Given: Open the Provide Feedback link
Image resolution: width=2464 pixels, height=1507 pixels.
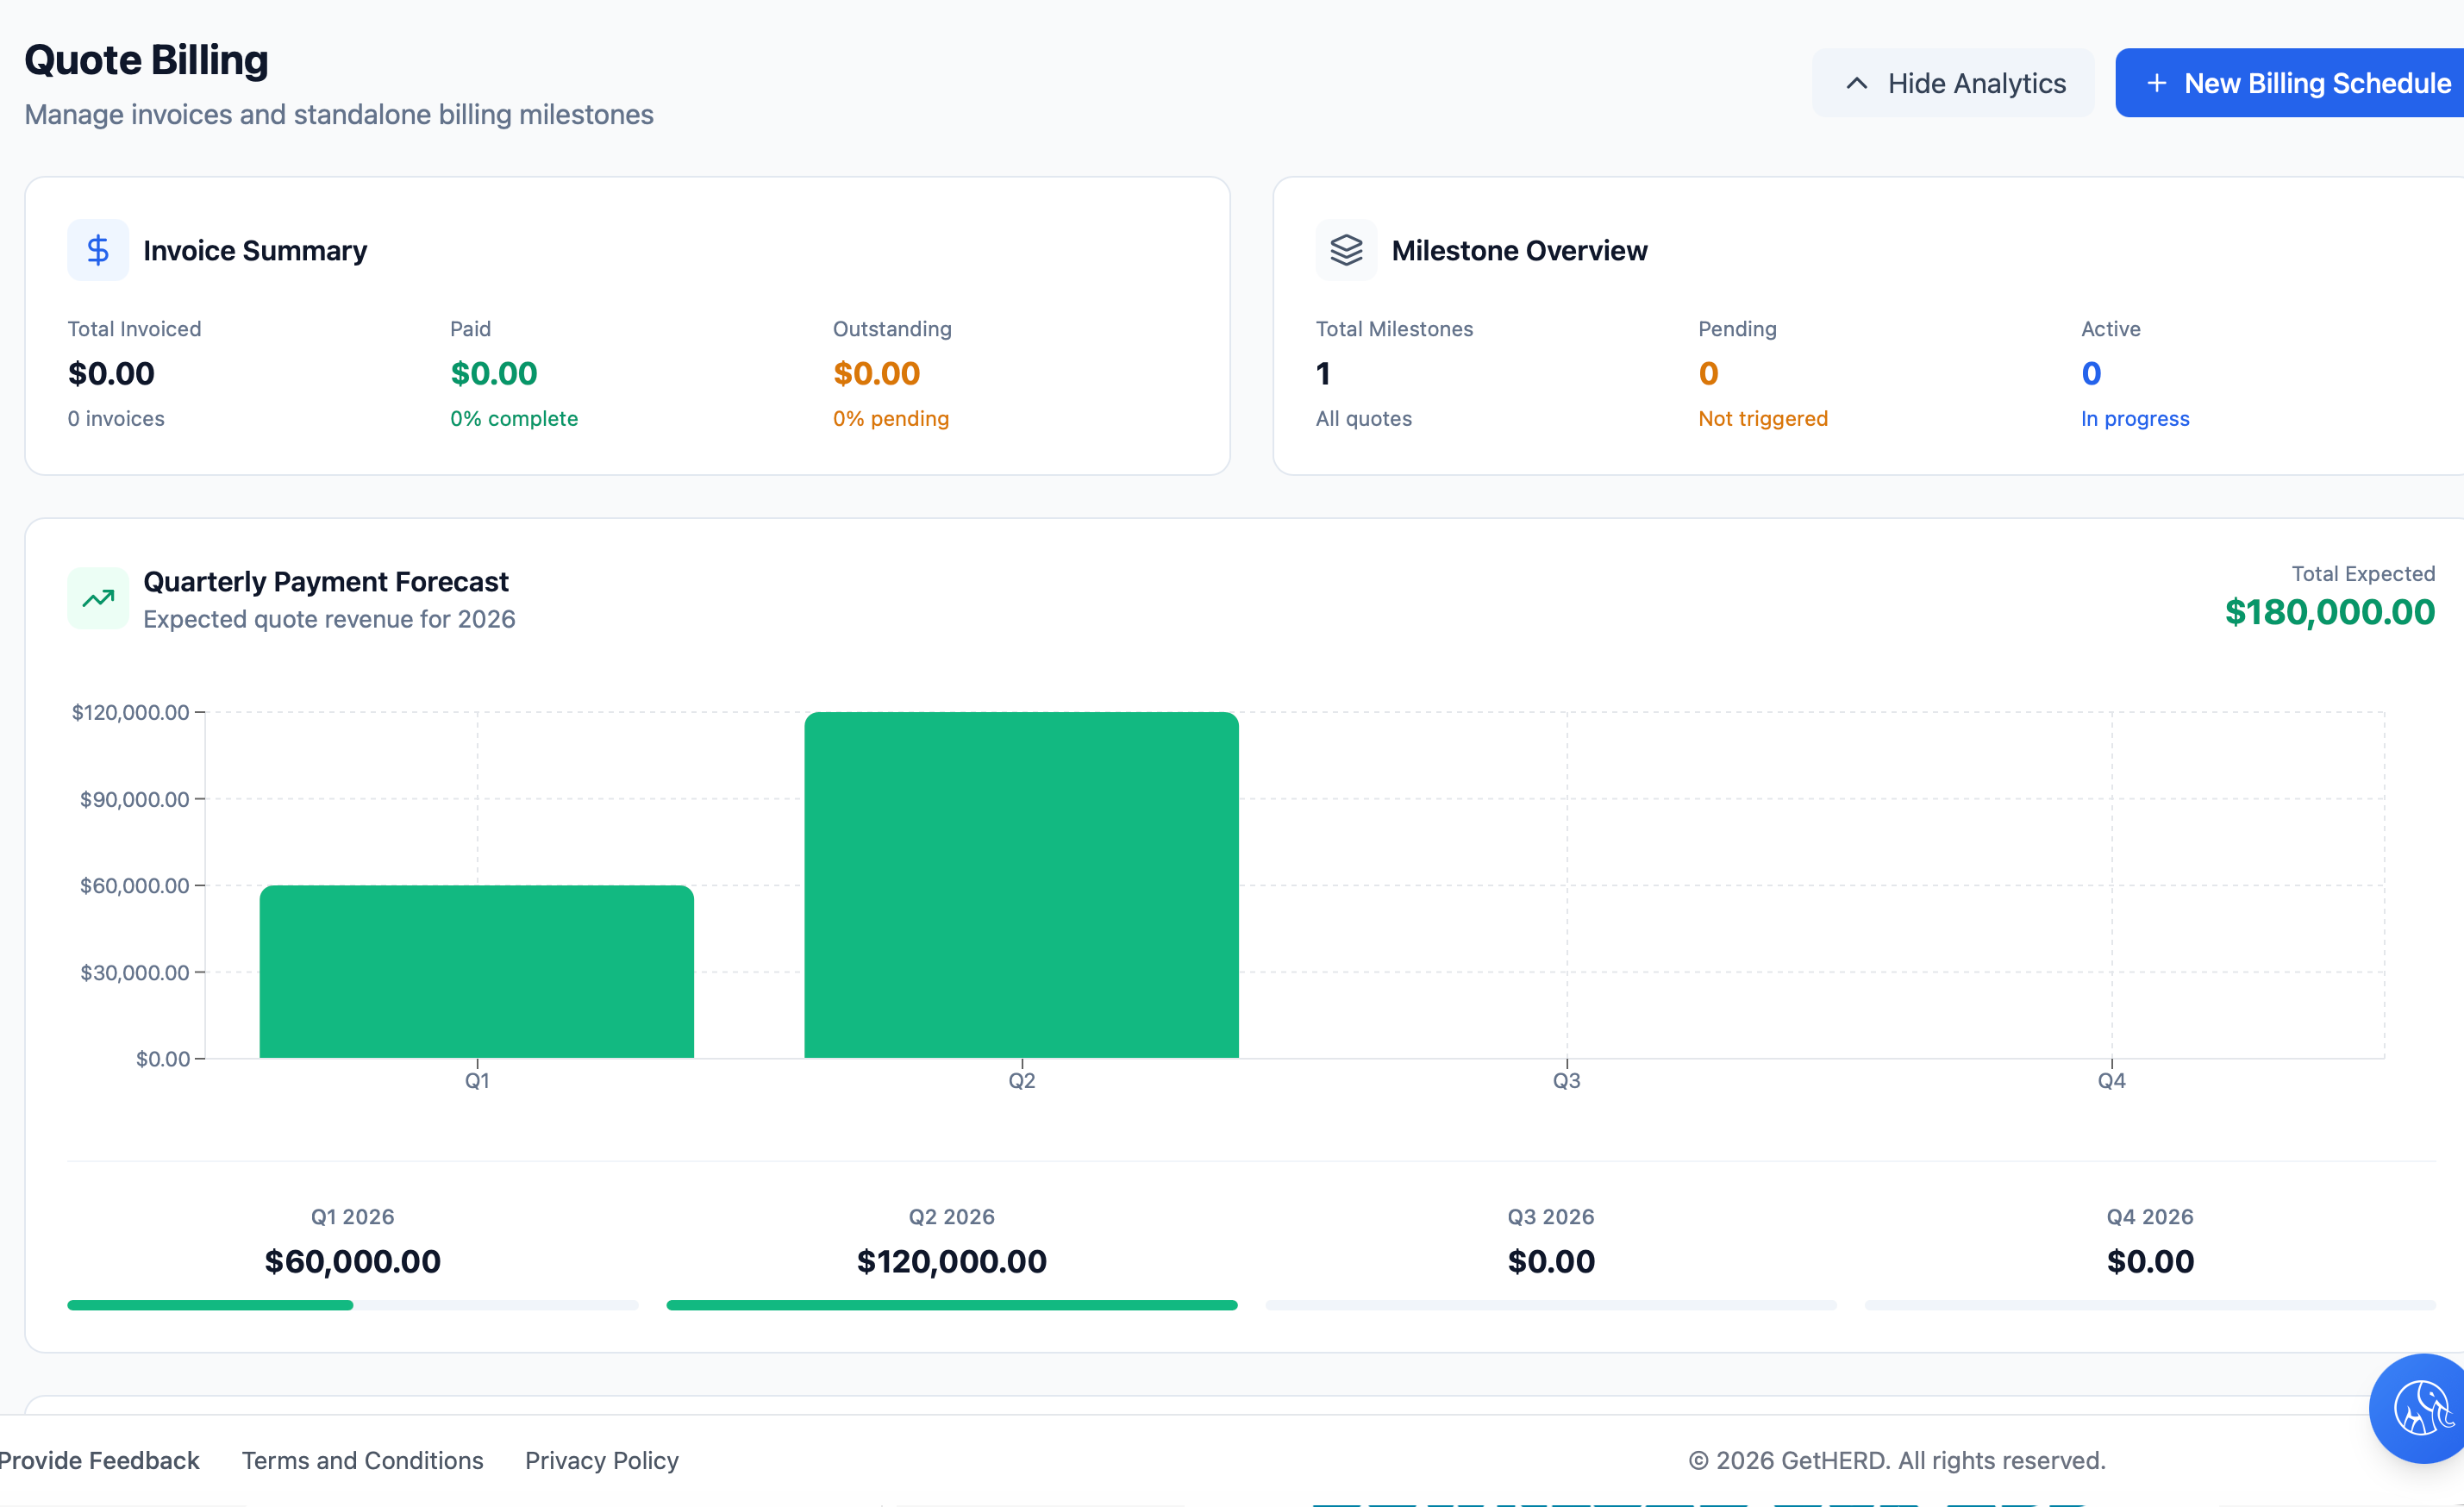Looking at the screenshot, I should pyautogui.click(x=99, y=1460).
